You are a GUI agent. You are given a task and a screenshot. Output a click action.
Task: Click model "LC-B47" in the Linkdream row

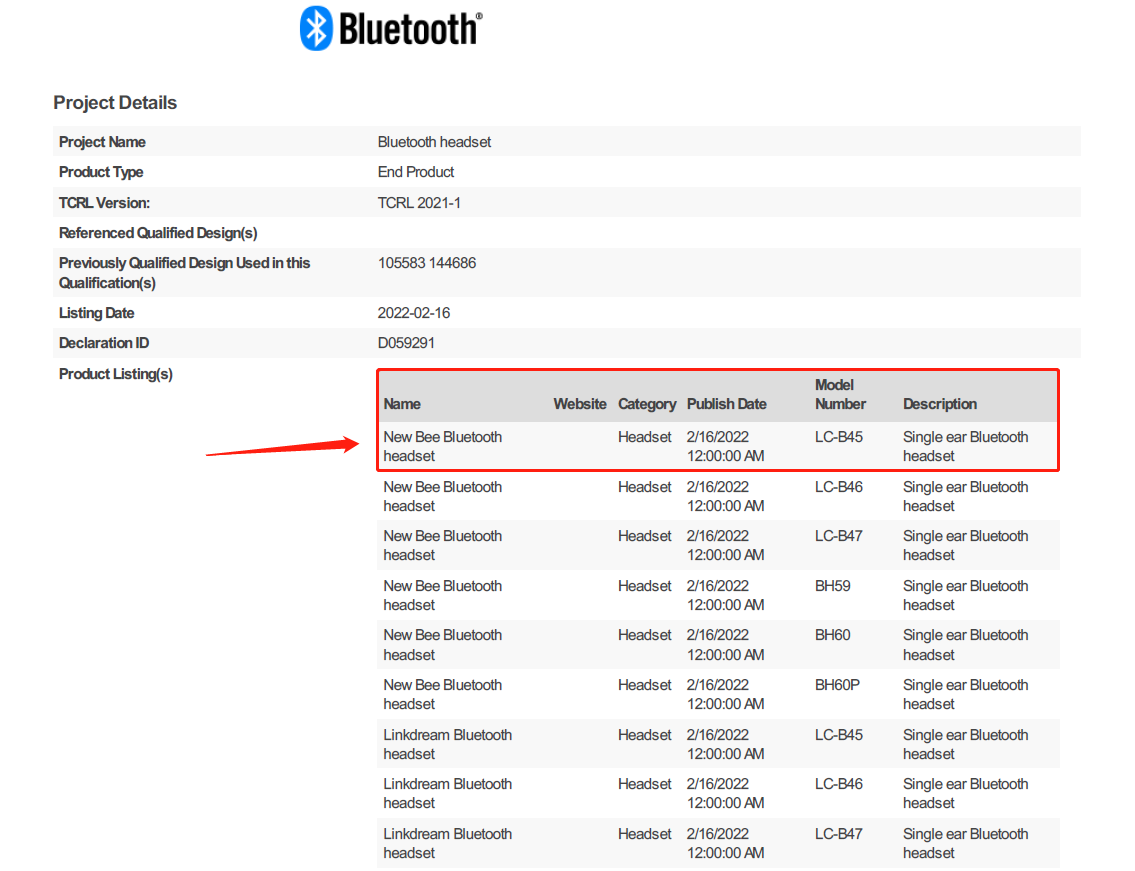[x=838, y=835]
